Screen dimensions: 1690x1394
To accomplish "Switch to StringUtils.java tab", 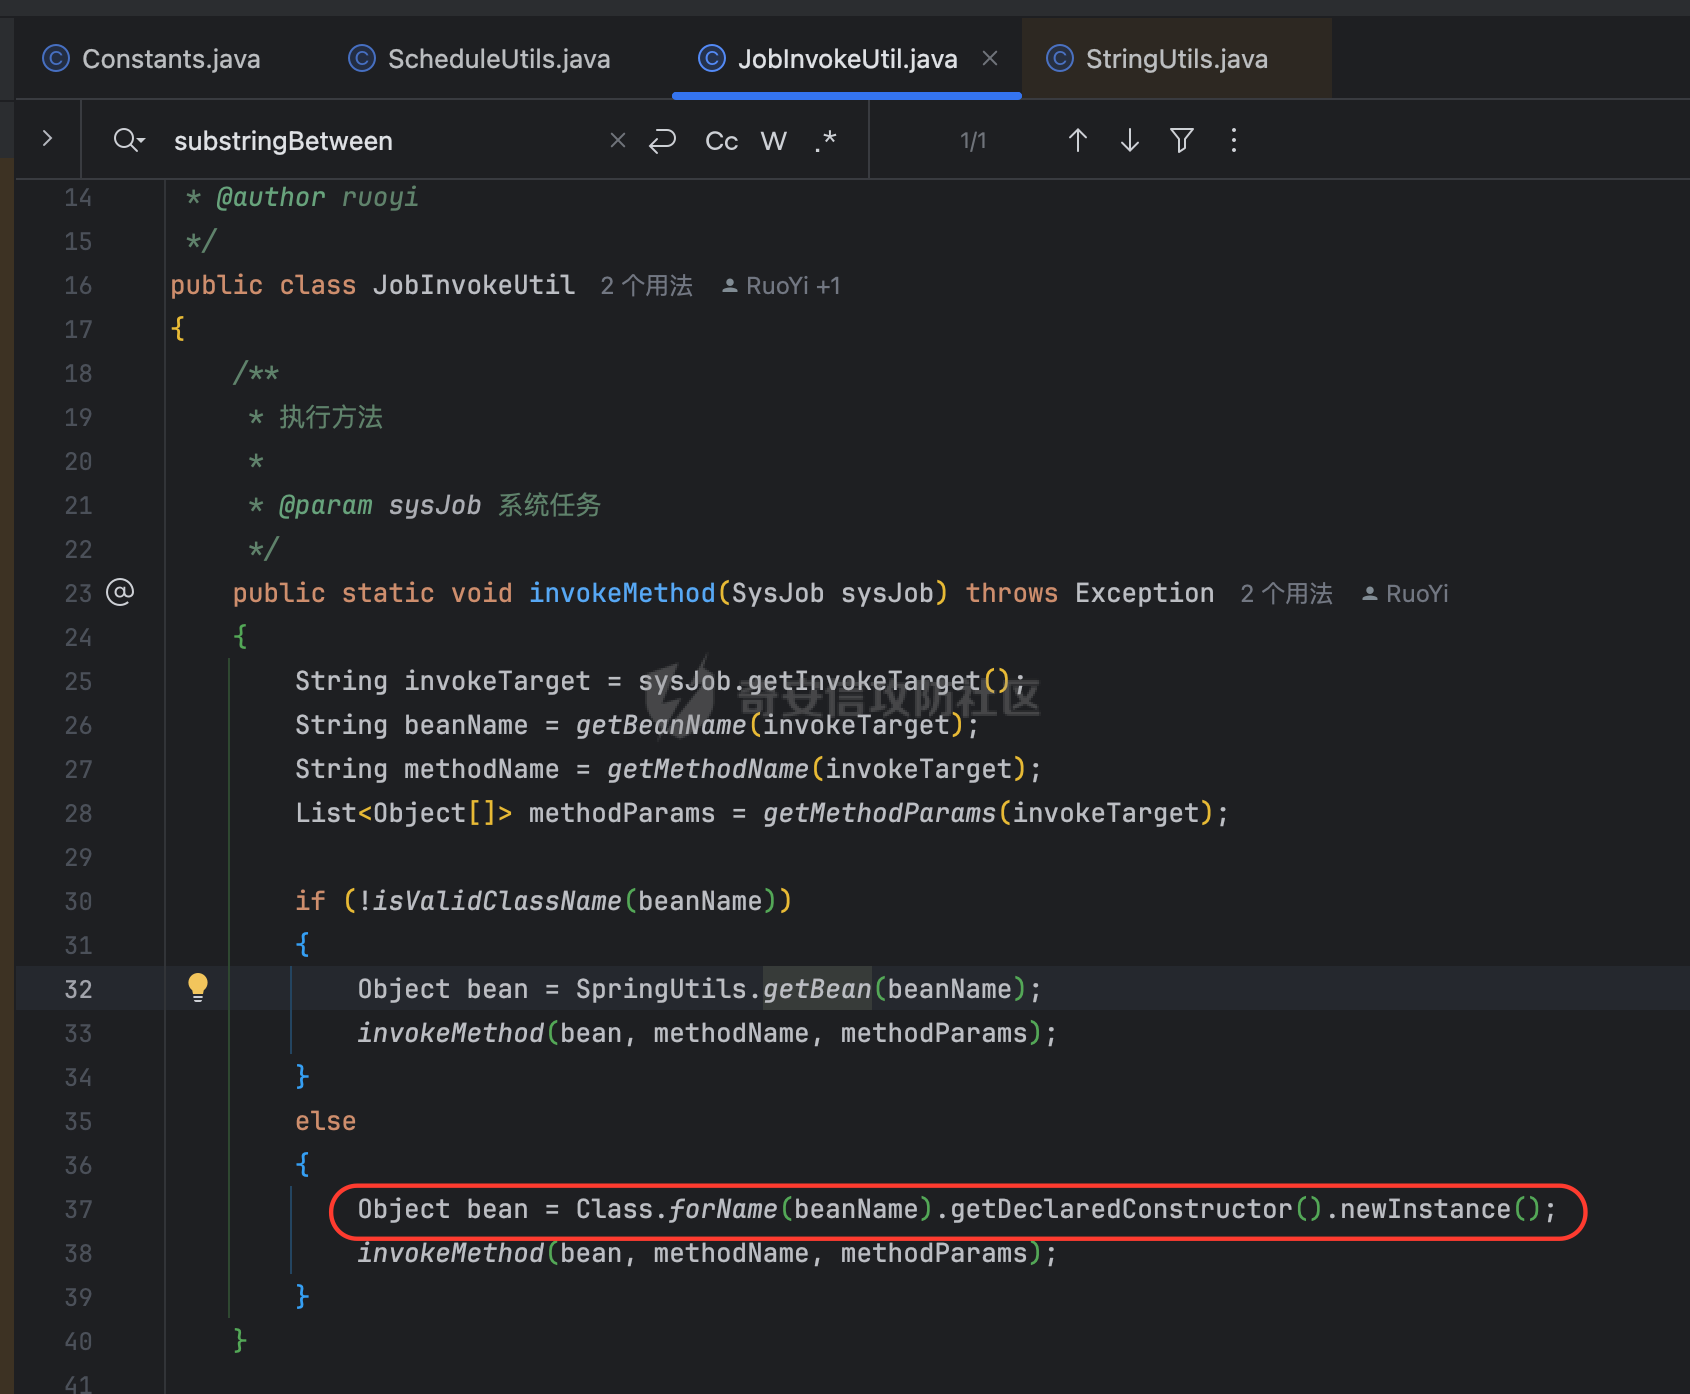I will [x=1157, y=59].
